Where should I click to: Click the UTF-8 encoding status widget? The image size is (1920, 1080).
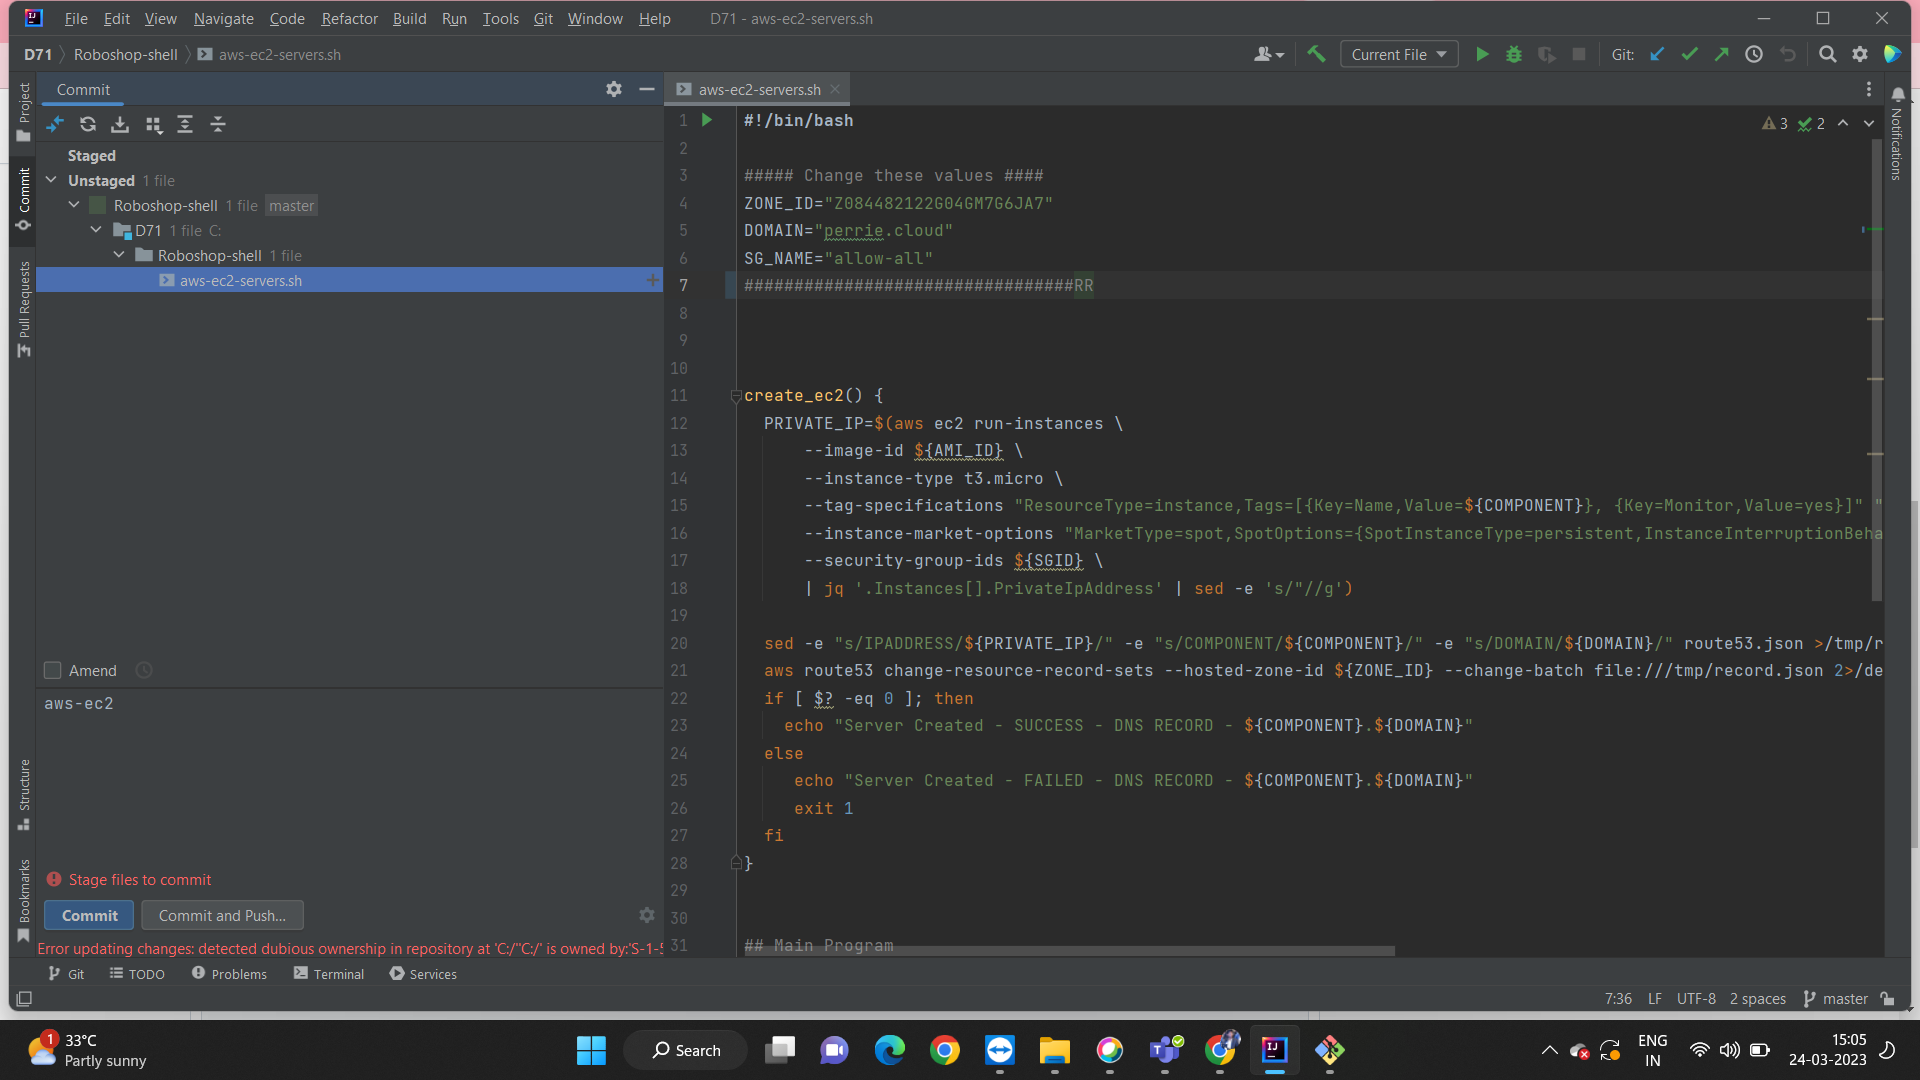coord(1696,999)
